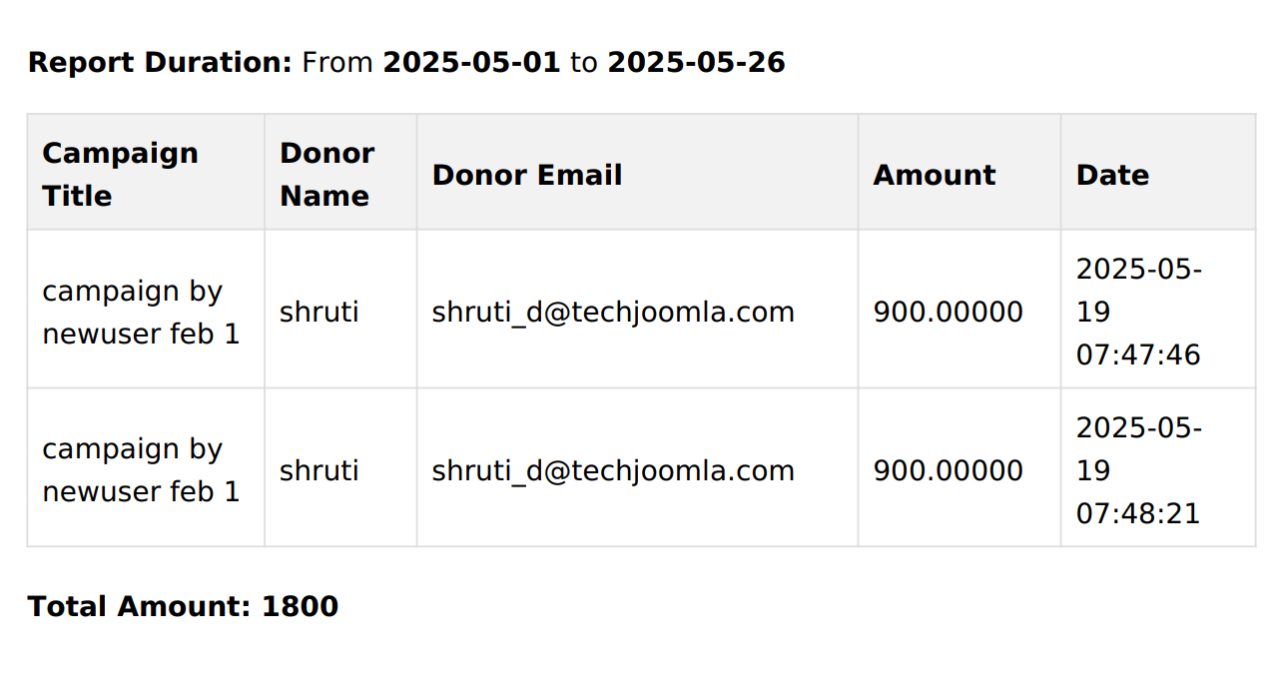Click the Donor Email column header

(527, 175)
